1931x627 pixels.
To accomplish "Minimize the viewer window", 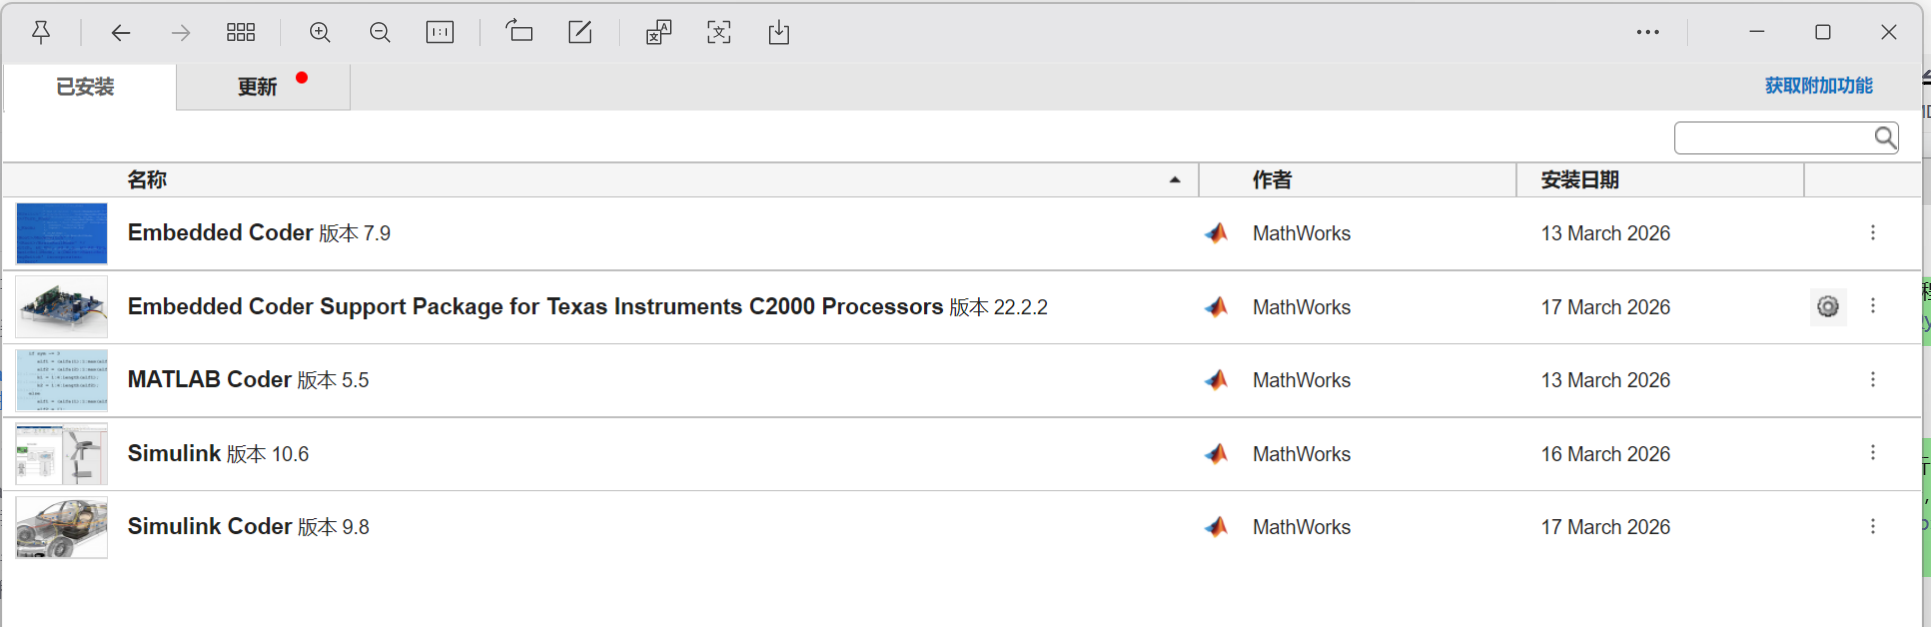I will pos(1757,32).
